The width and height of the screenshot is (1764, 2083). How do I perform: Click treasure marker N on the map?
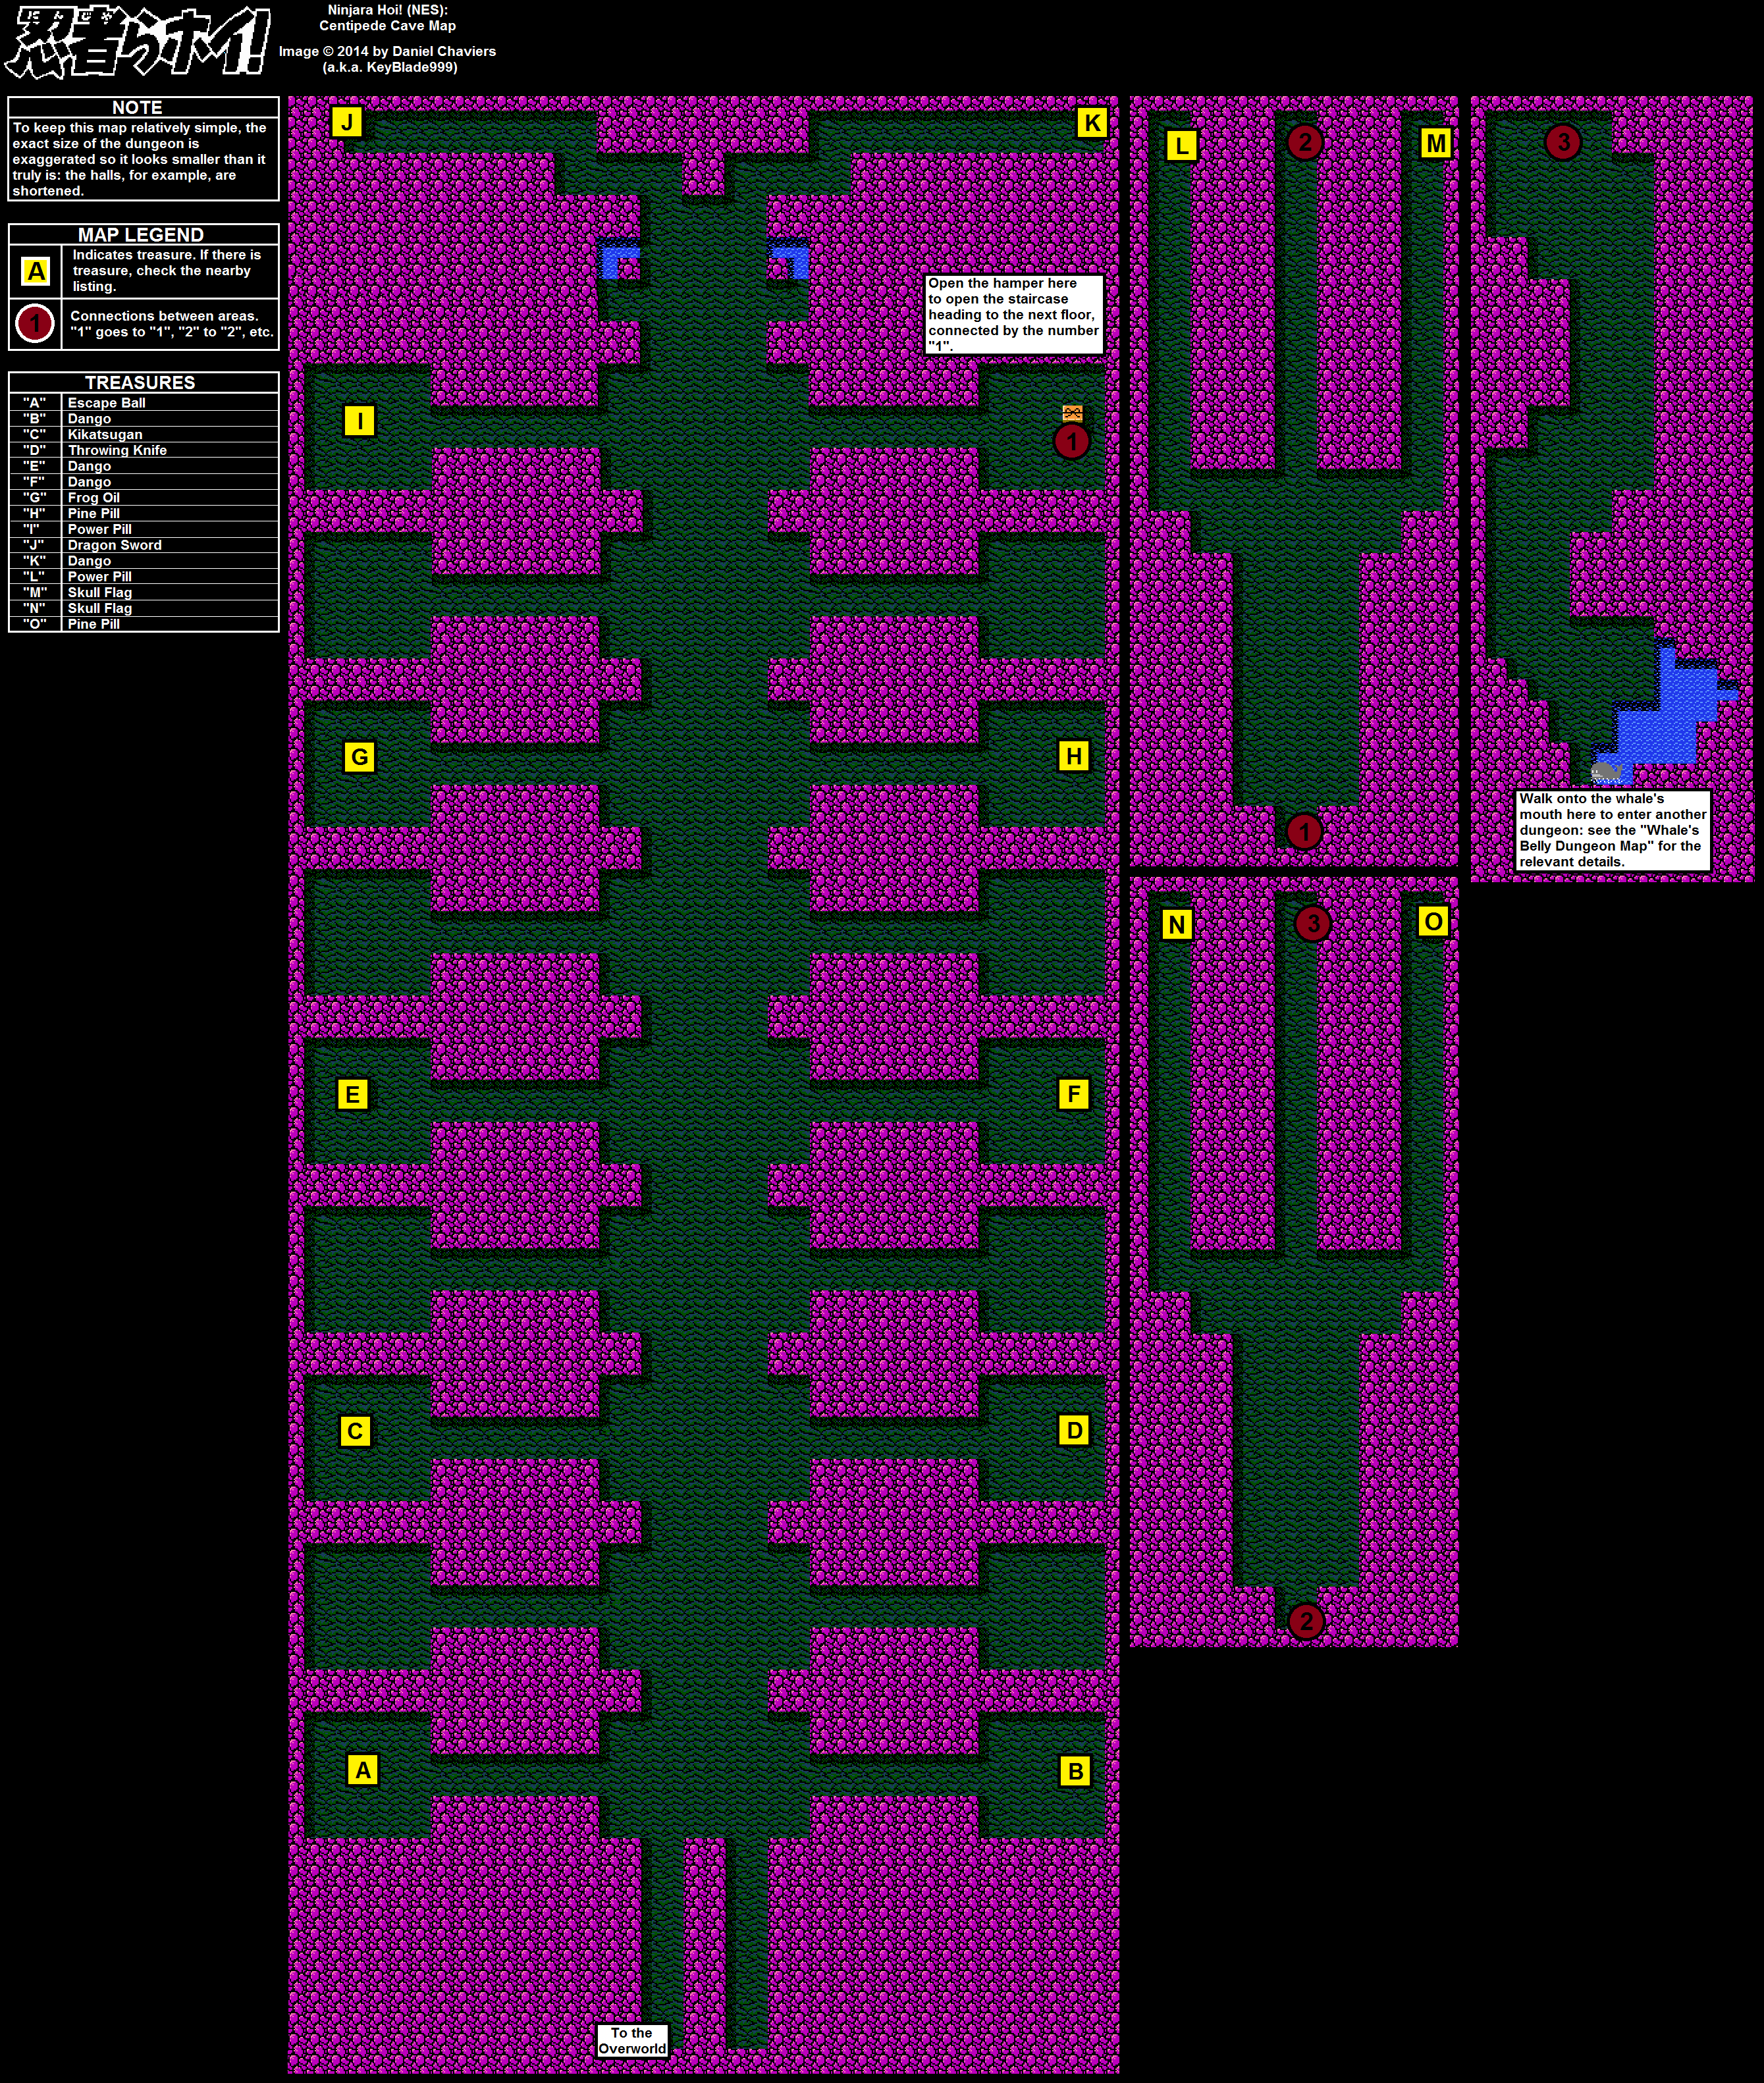1176,924
